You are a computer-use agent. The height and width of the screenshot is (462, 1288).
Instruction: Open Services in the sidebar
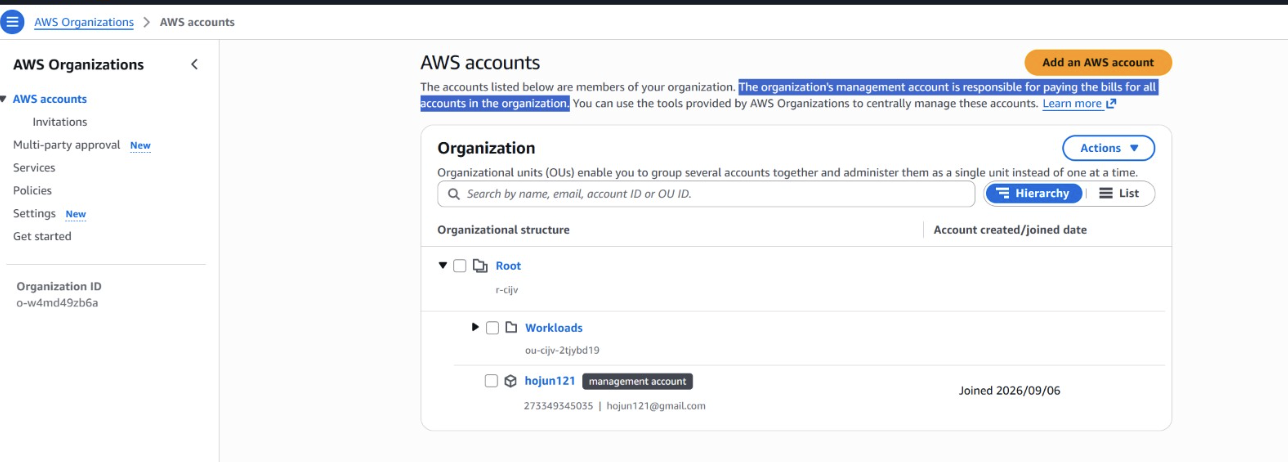[x=34, y=168]
